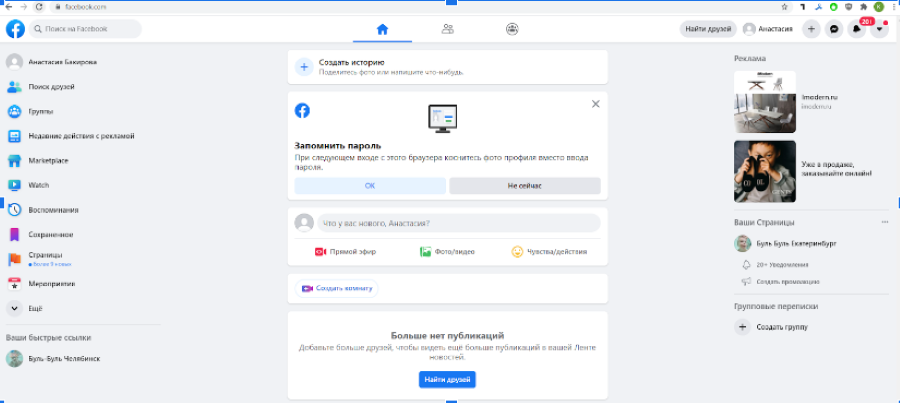
Task: Click the Создать историю plus icon
Action: [304, 67]
